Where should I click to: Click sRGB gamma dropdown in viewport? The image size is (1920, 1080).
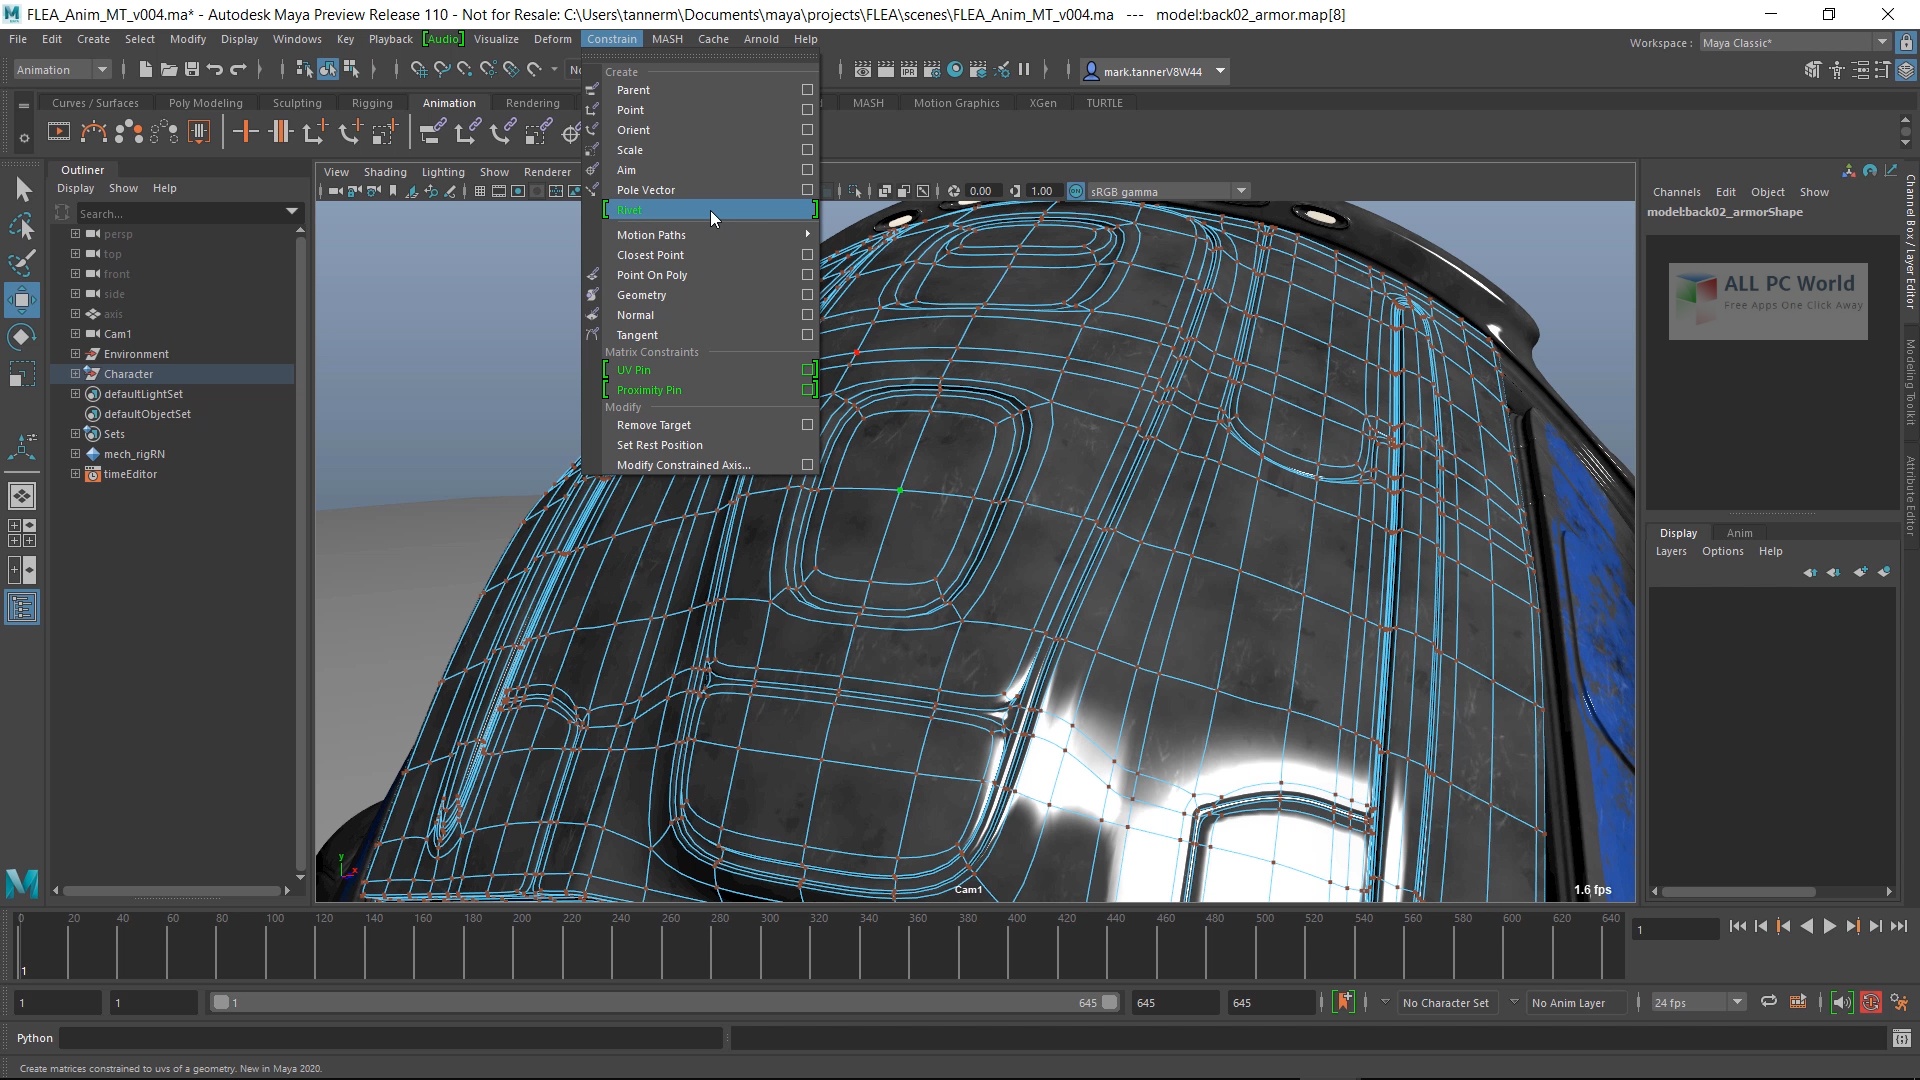pos(1160,191)
